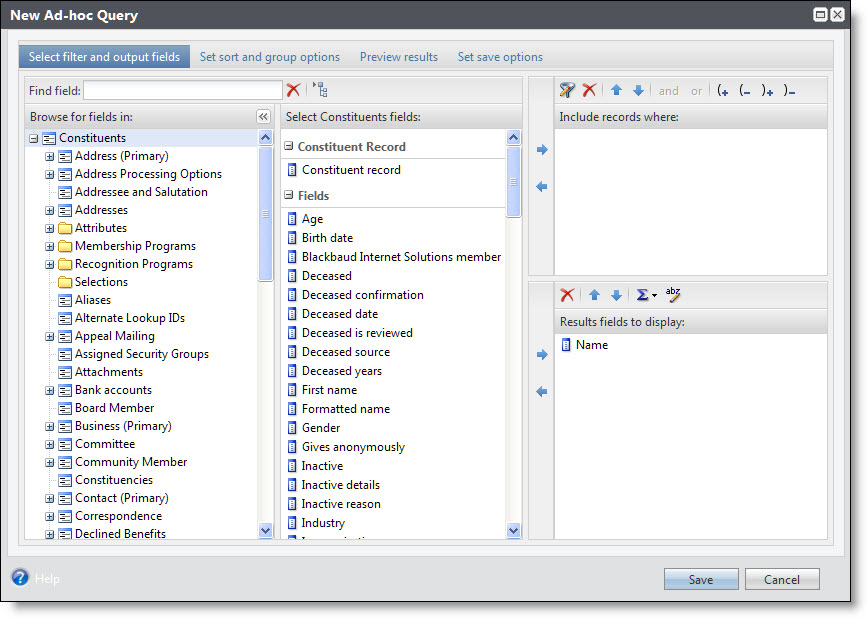867x618 pixels.
Task: Click the tree view toggle icon near Find field
Action: [x=320, y=90]
